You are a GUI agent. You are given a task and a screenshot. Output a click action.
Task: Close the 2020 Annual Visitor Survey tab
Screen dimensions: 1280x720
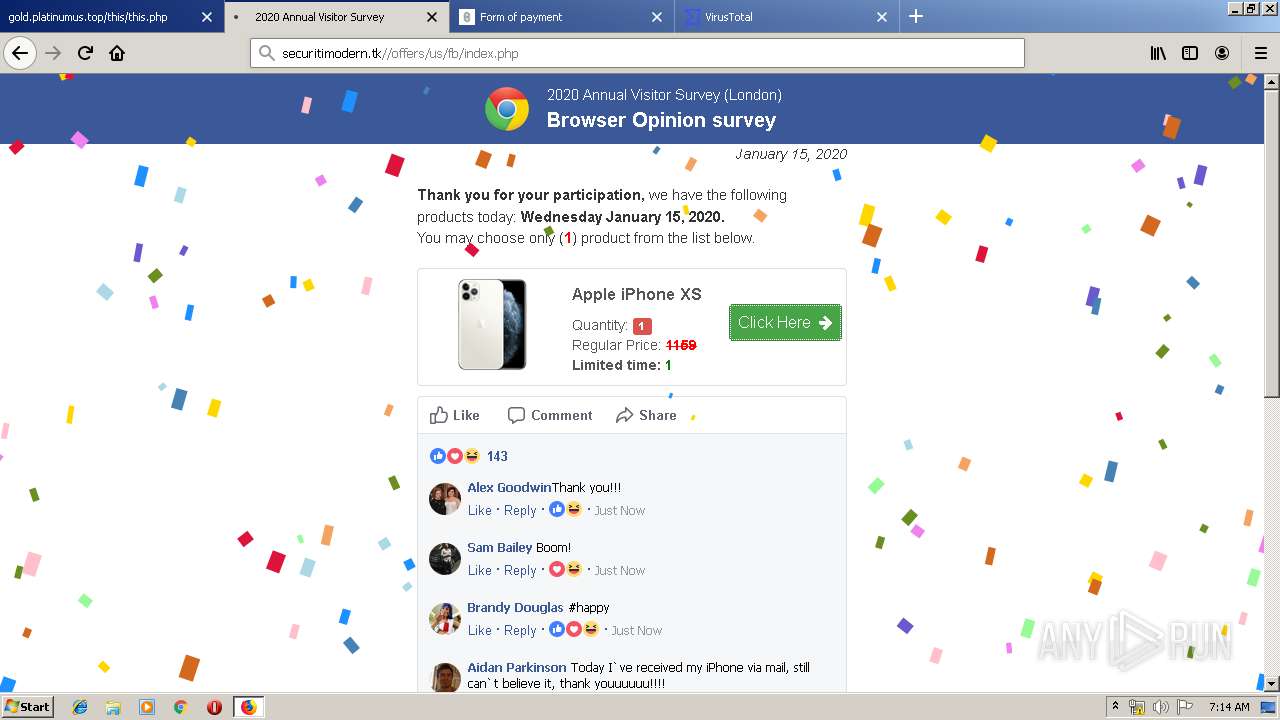(x=431, y=17)
